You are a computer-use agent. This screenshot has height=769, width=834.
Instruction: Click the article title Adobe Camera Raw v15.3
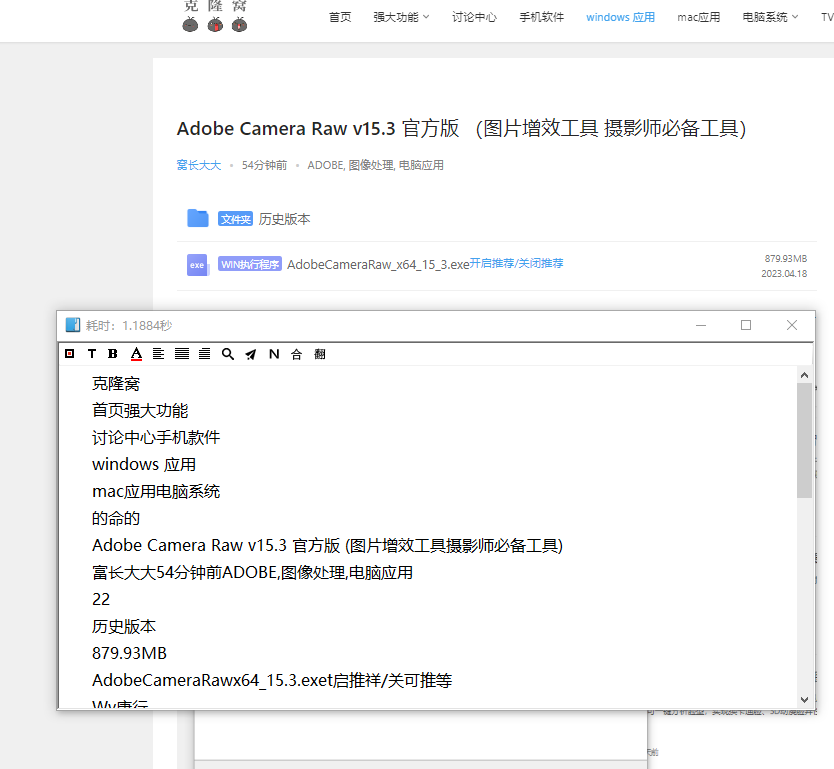point(461,129)
